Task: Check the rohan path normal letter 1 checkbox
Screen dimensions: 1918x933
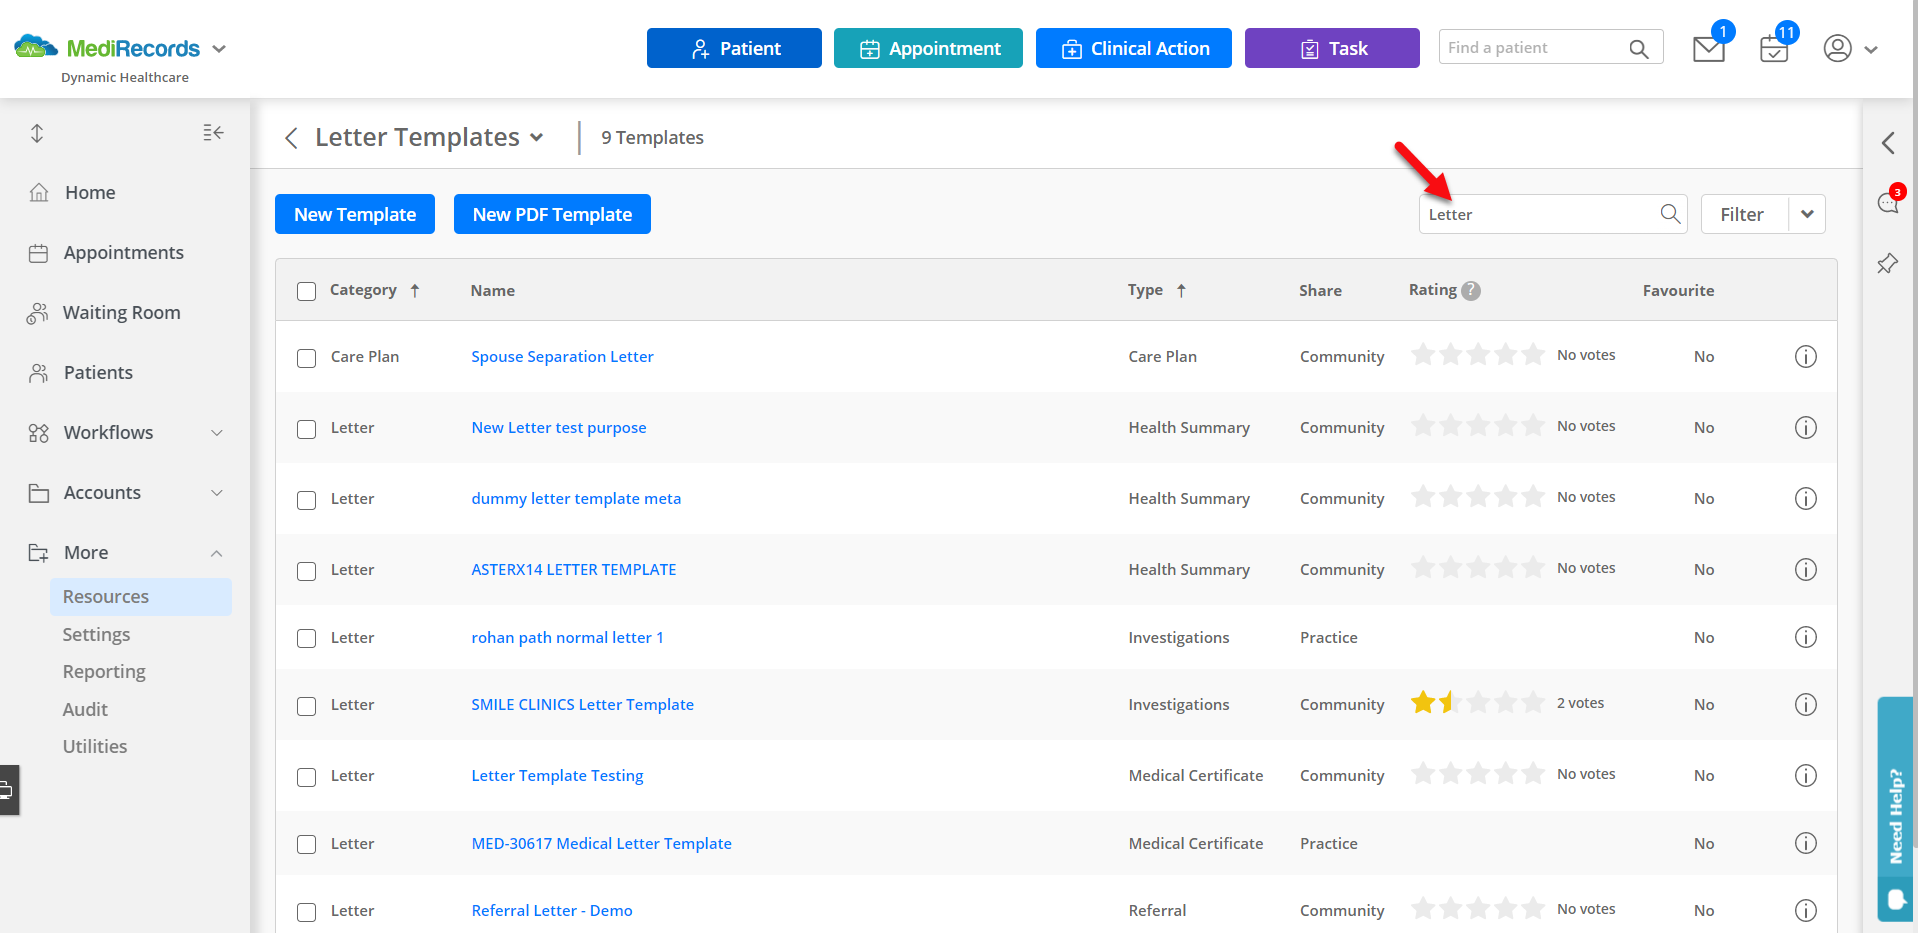Action: tap(307, 638)
